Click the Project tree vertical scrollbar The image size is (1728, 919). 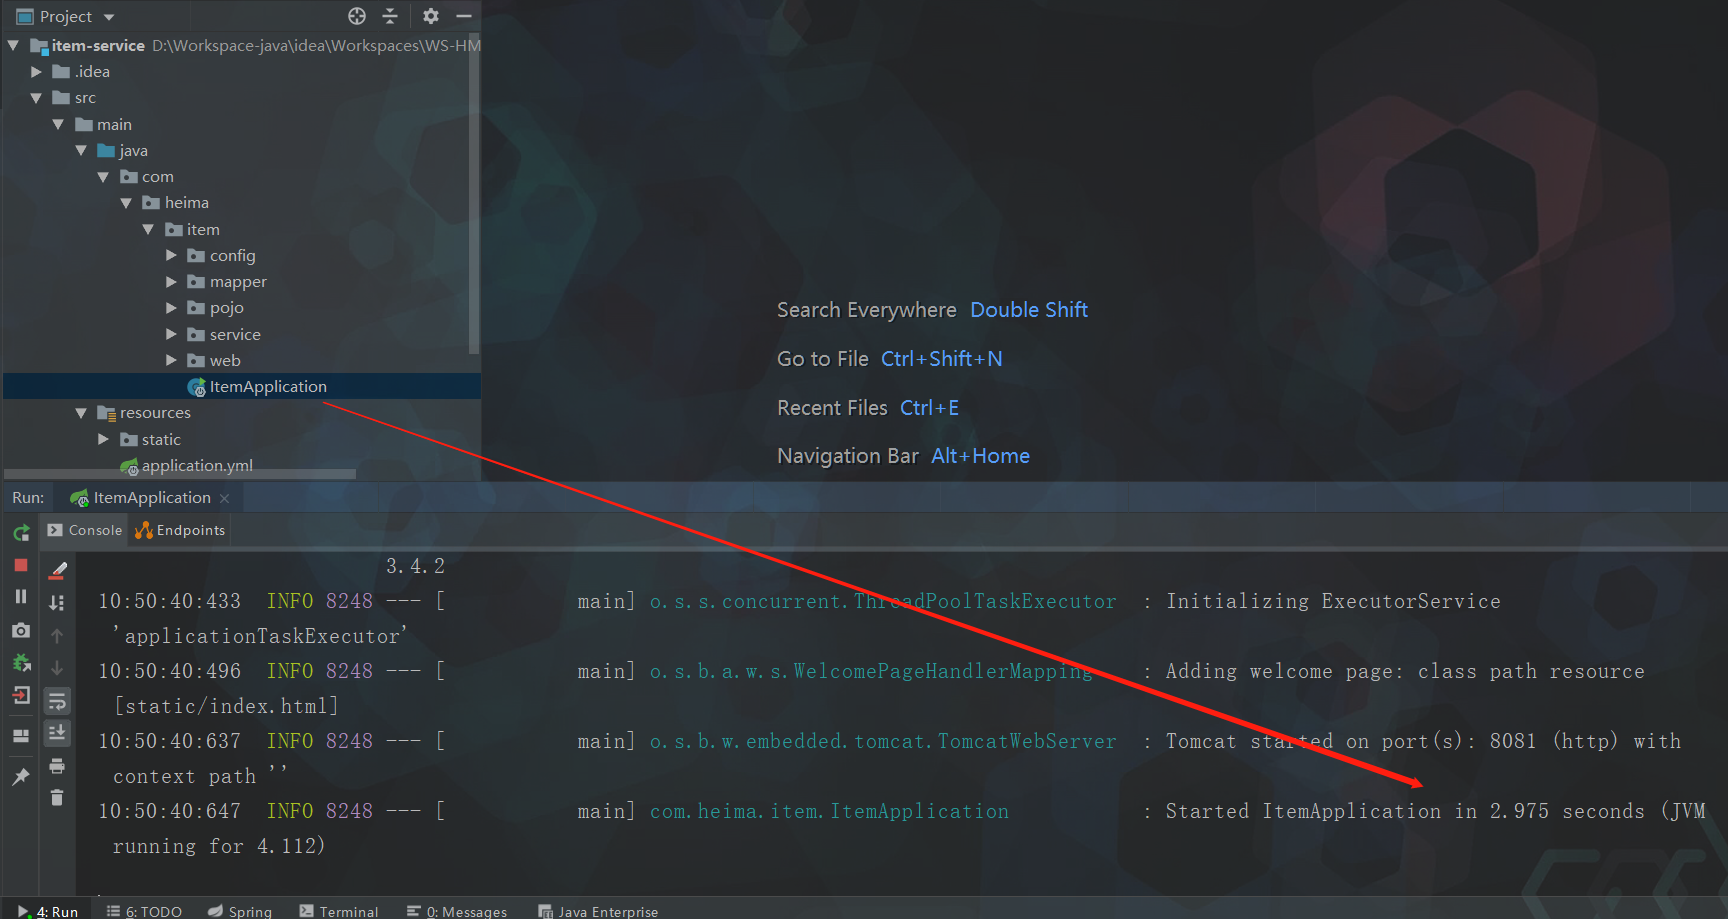click(x=474, y=196)
